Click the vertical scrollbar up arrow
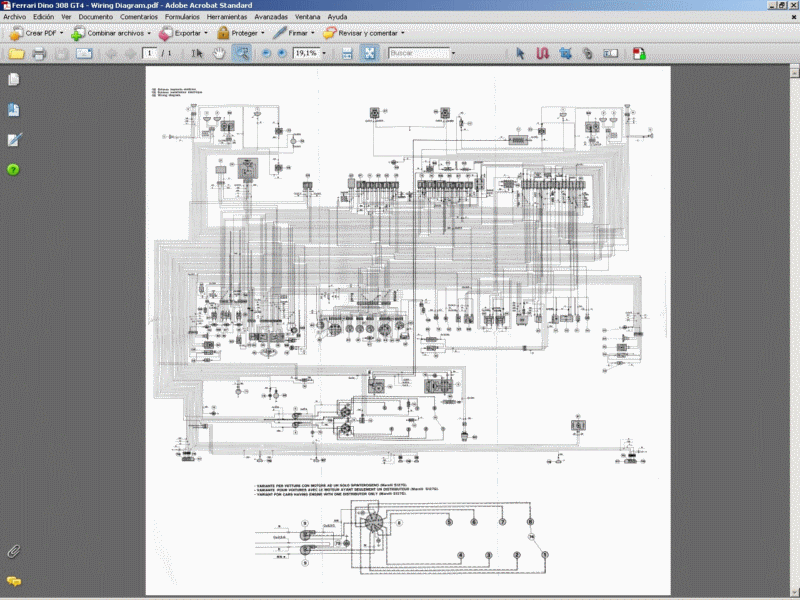800x600 pixels. 794,71
